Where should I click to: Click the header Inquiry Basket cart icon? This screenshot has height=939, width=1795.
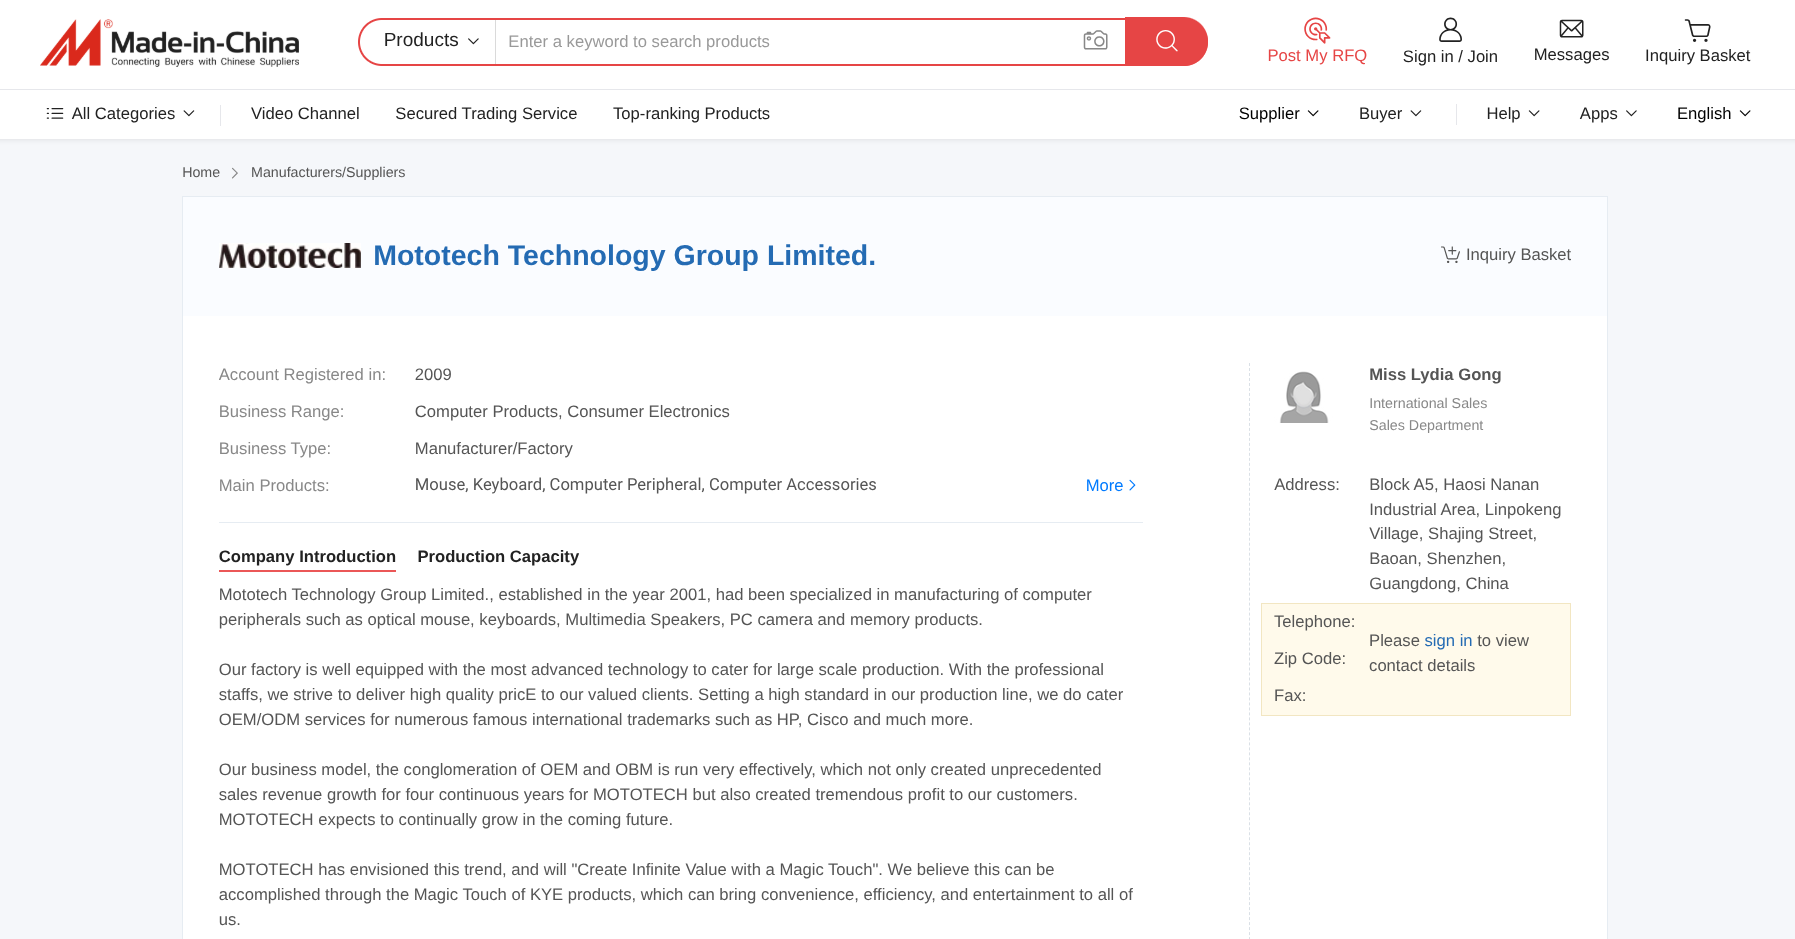click(1697, 30)
